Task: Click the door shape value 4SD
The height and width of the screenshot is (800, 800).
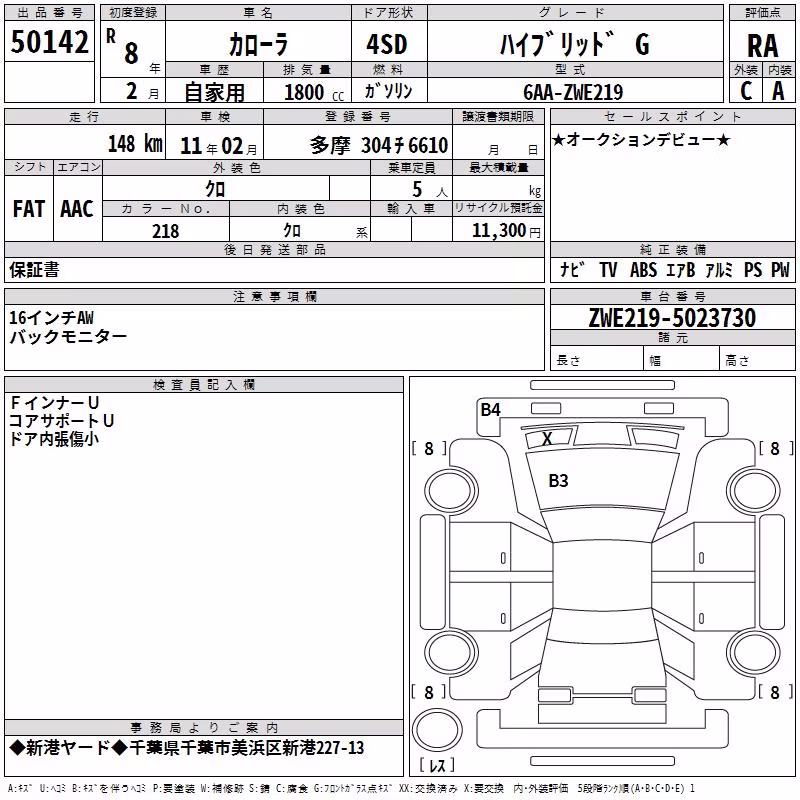Action: (x=387, y=44)
